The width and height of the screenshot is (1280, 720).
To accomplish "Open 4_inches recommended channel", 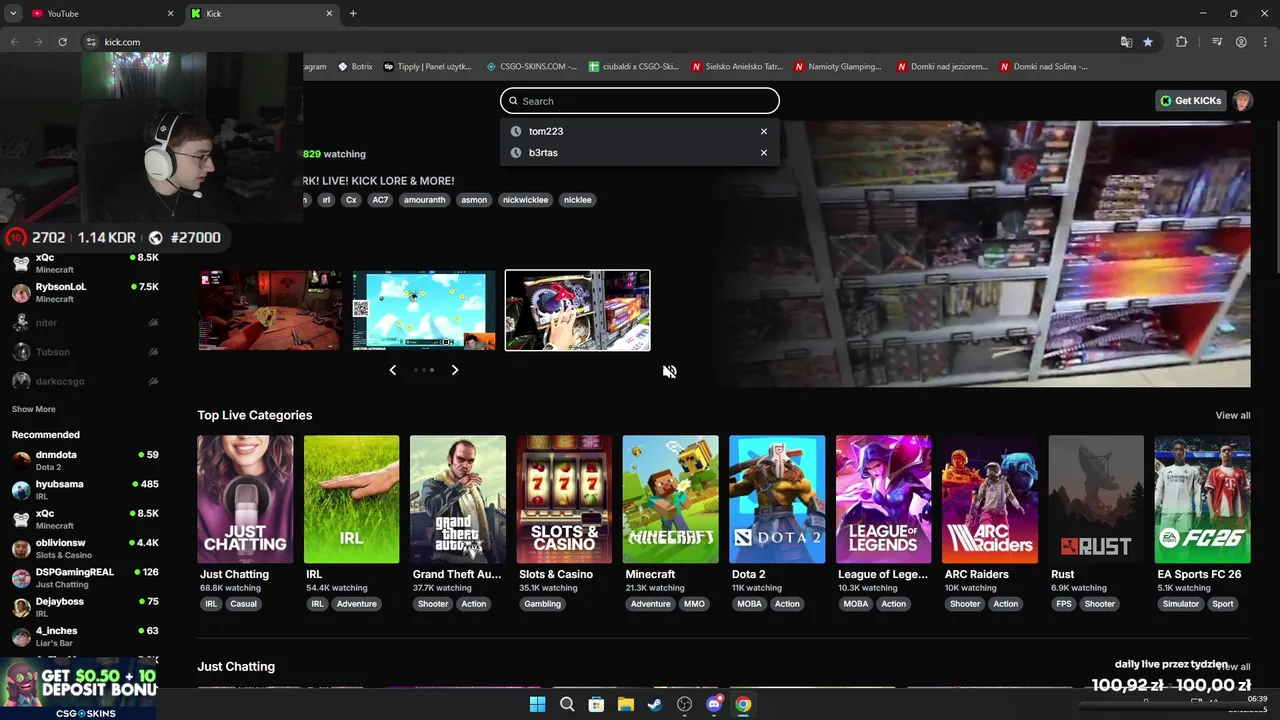I will click(x=85, y=636).
